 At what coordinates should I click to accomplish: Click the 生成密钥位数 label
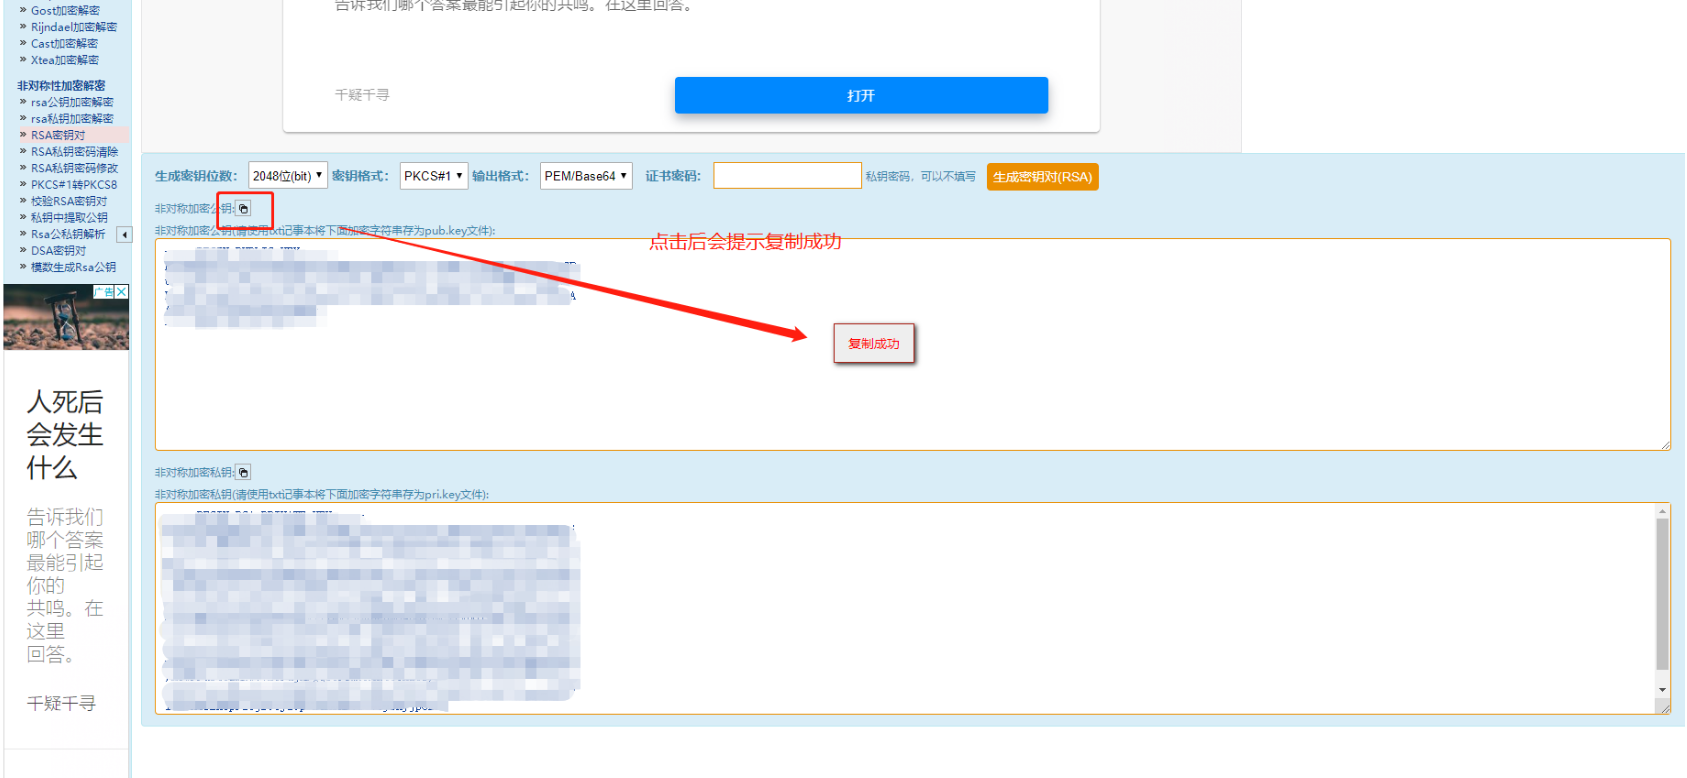(195, 176)
